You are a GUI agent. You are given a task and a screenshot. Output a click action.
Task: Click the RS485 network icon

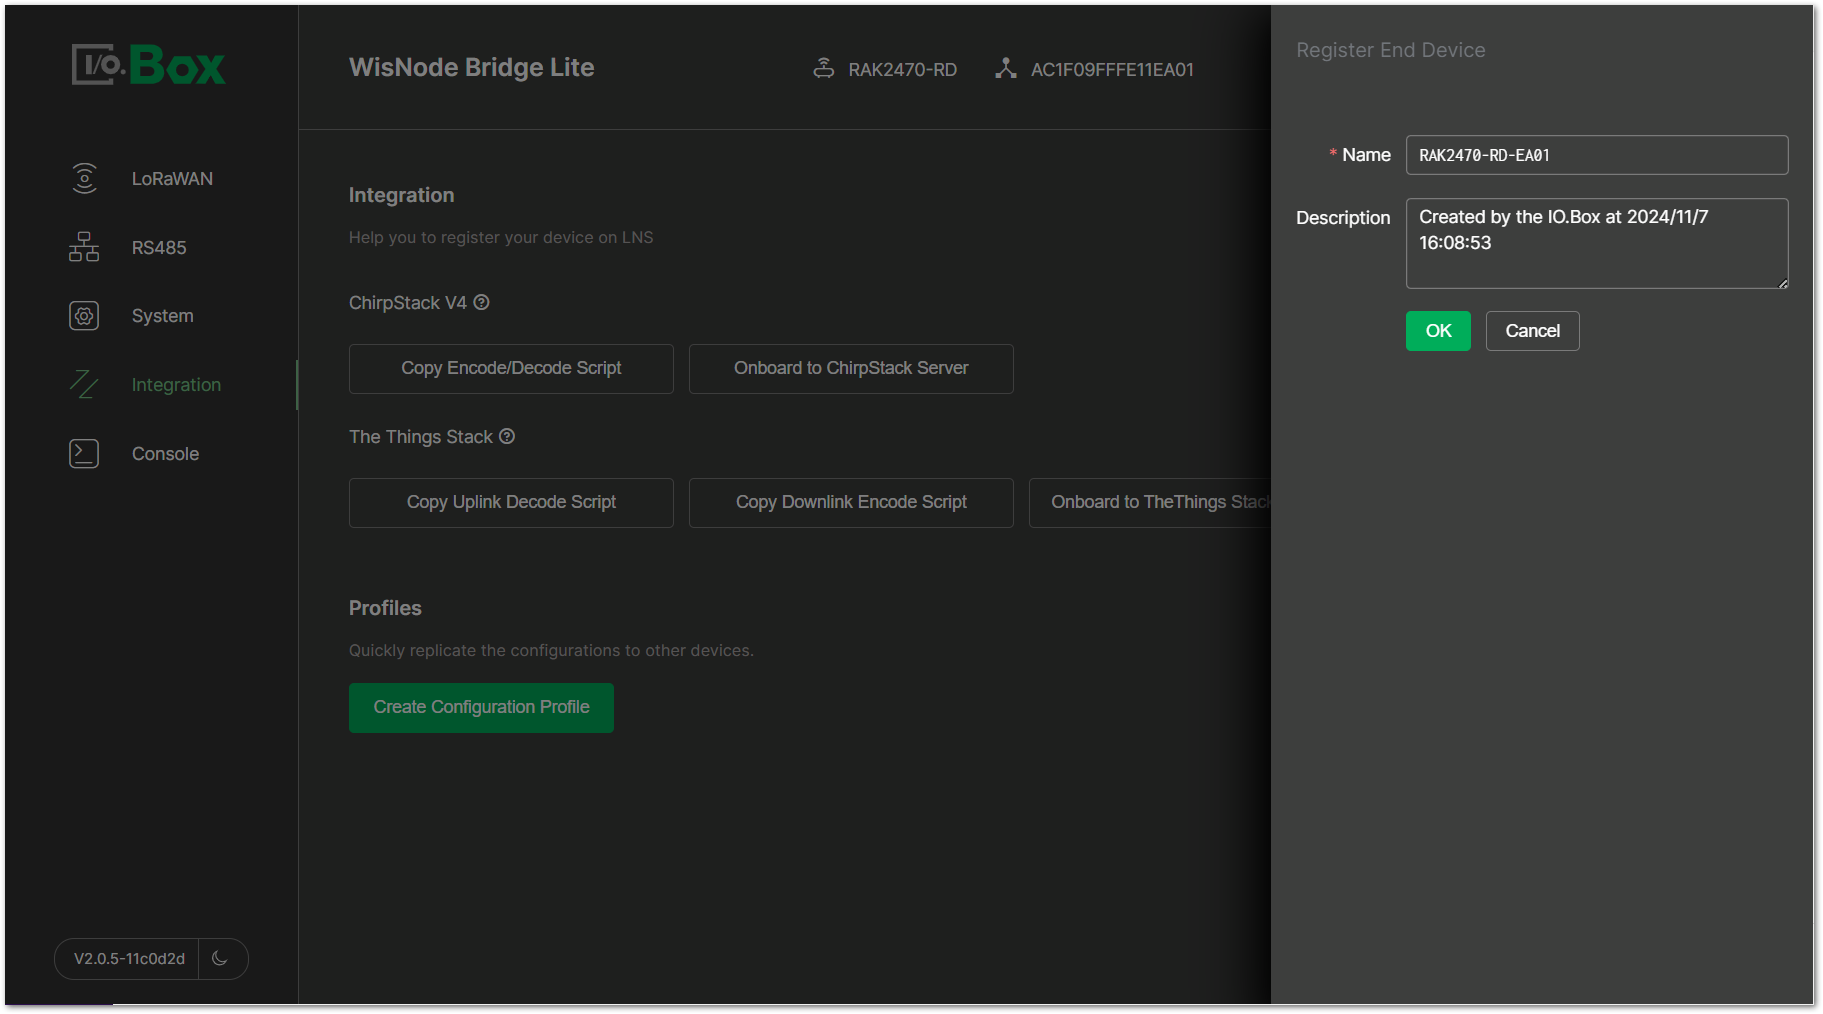pyautogui.click(x=84, y=247)
